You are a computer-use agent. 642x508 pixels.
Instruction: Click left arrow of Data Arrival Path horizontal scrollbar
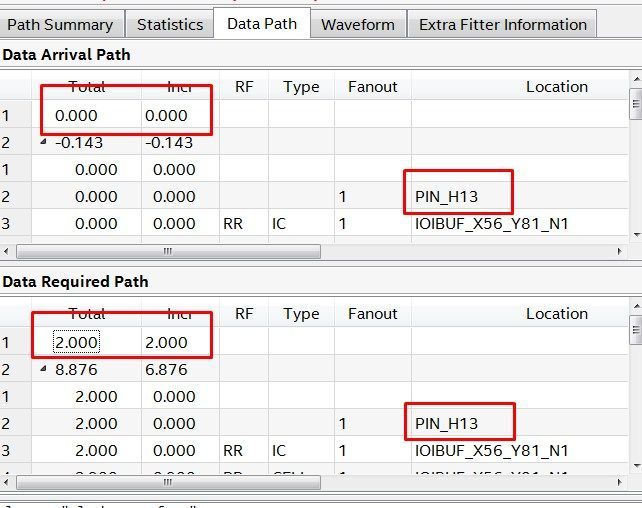[8, 252]
